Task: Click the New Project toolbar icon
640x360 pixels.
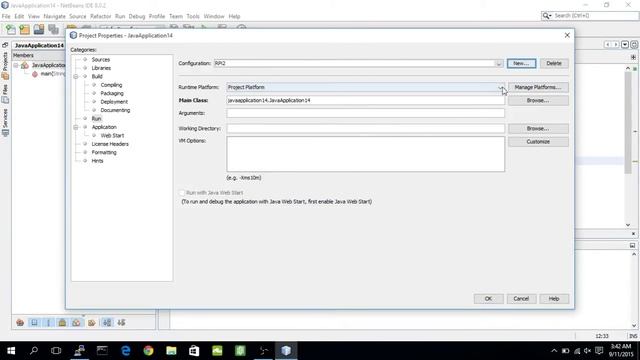Action: [x=24, y=29]
